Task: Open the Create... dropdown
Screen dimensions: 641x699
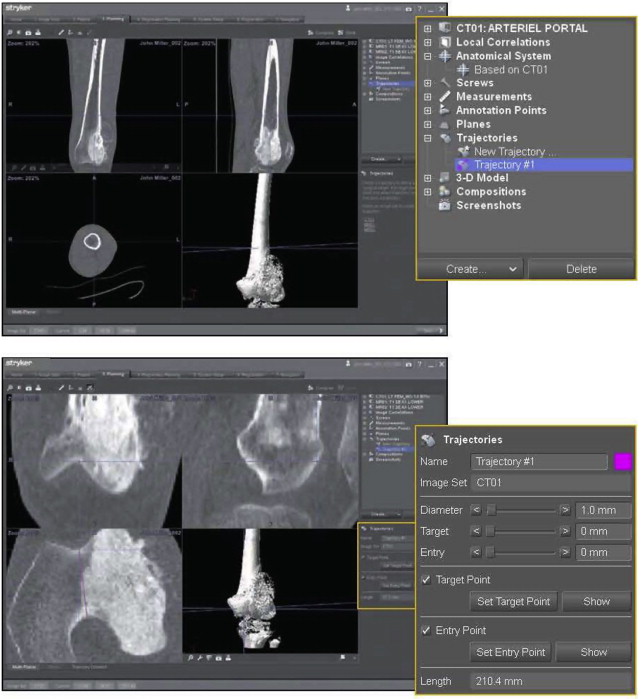Action: (470, 269)
